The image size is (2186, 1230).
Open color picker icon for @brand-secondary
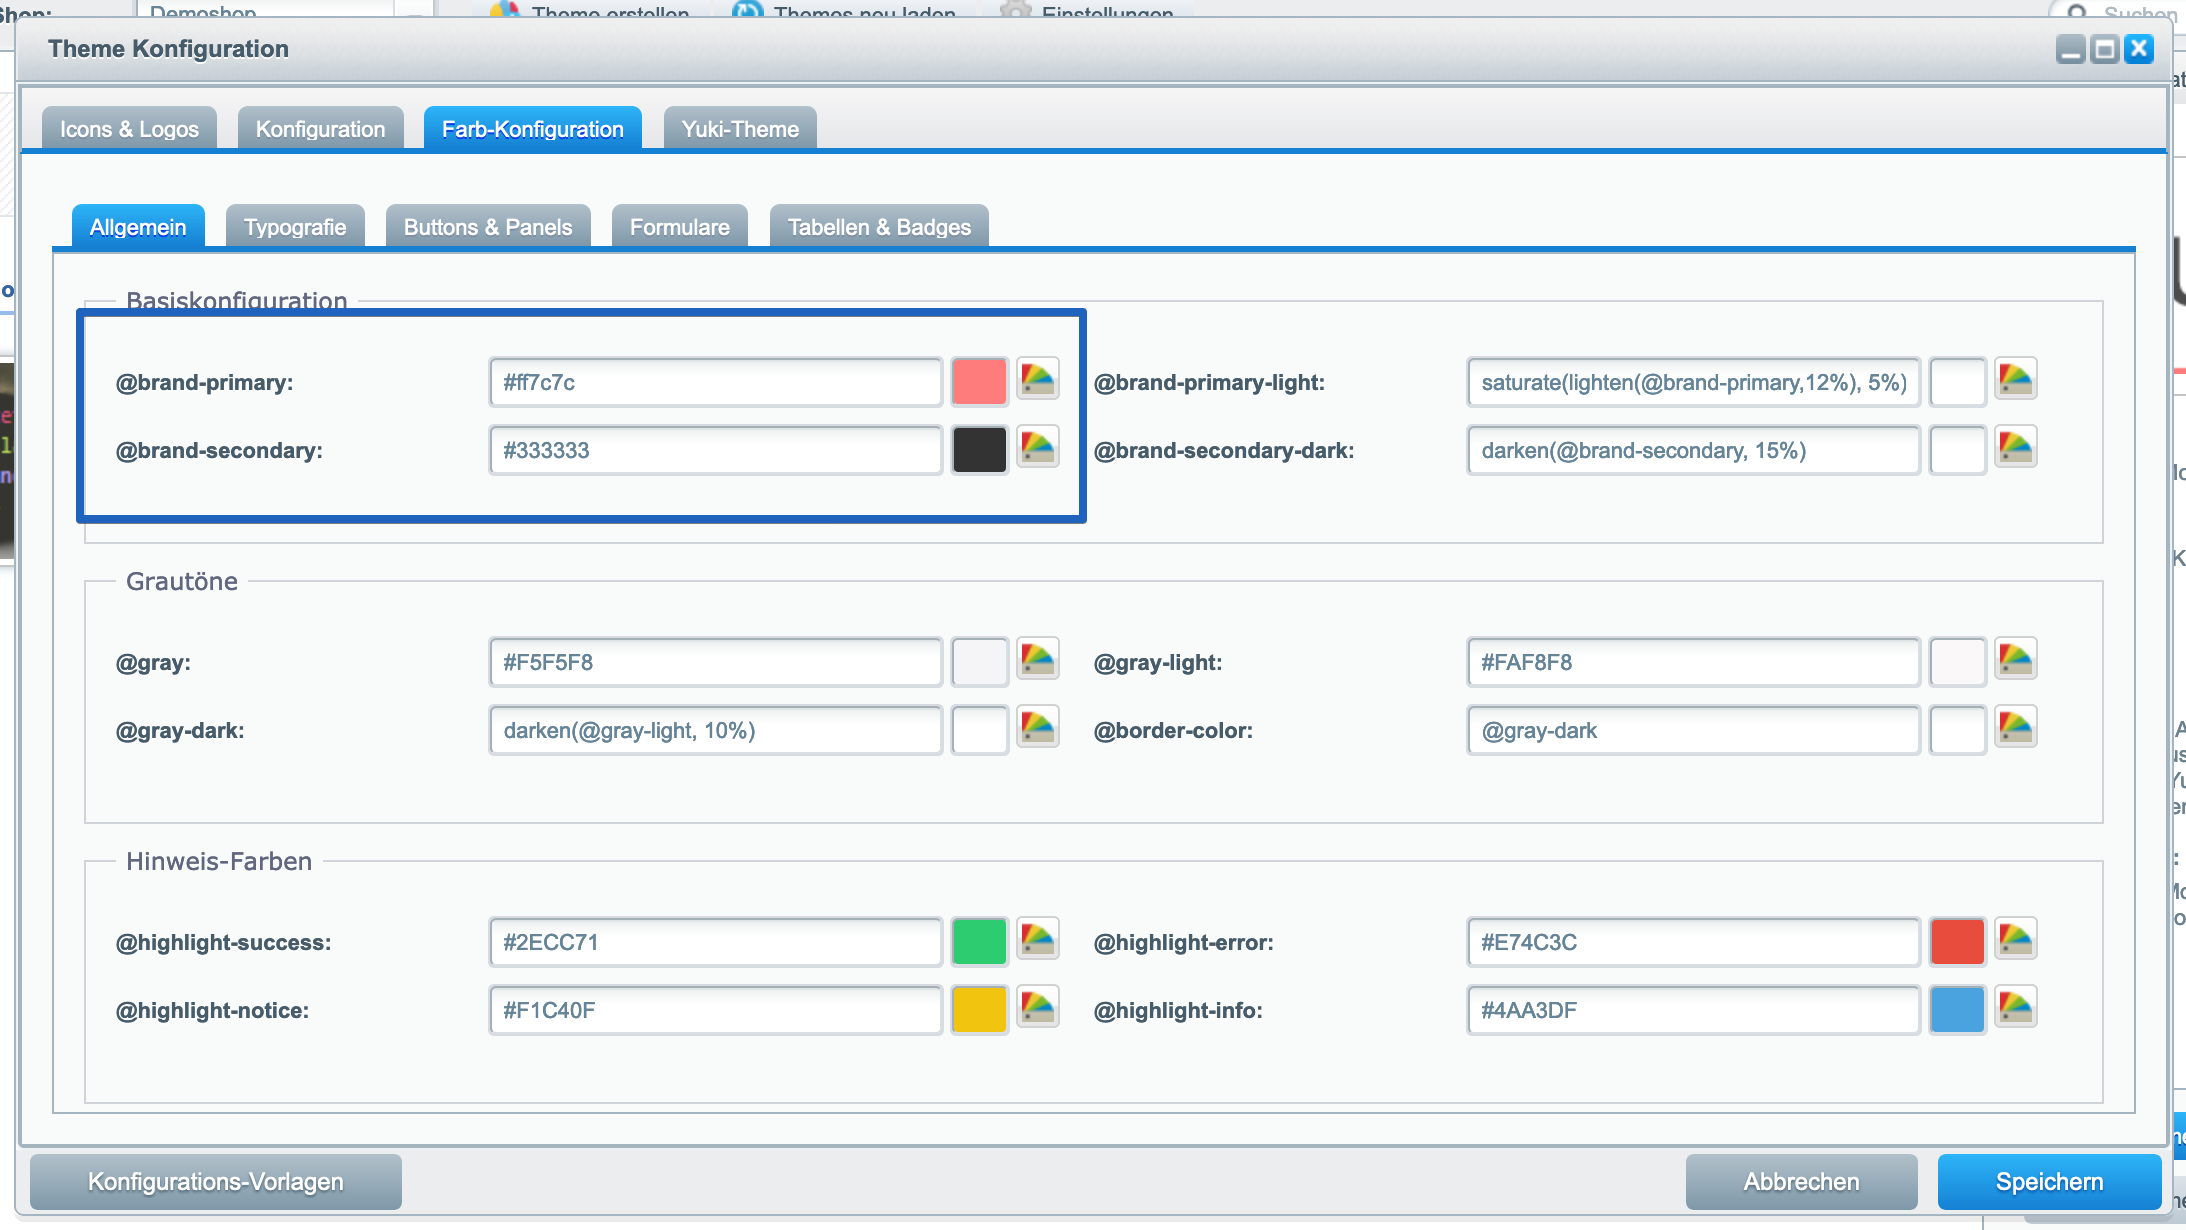pyautogui.click(x=1037, y=448)
